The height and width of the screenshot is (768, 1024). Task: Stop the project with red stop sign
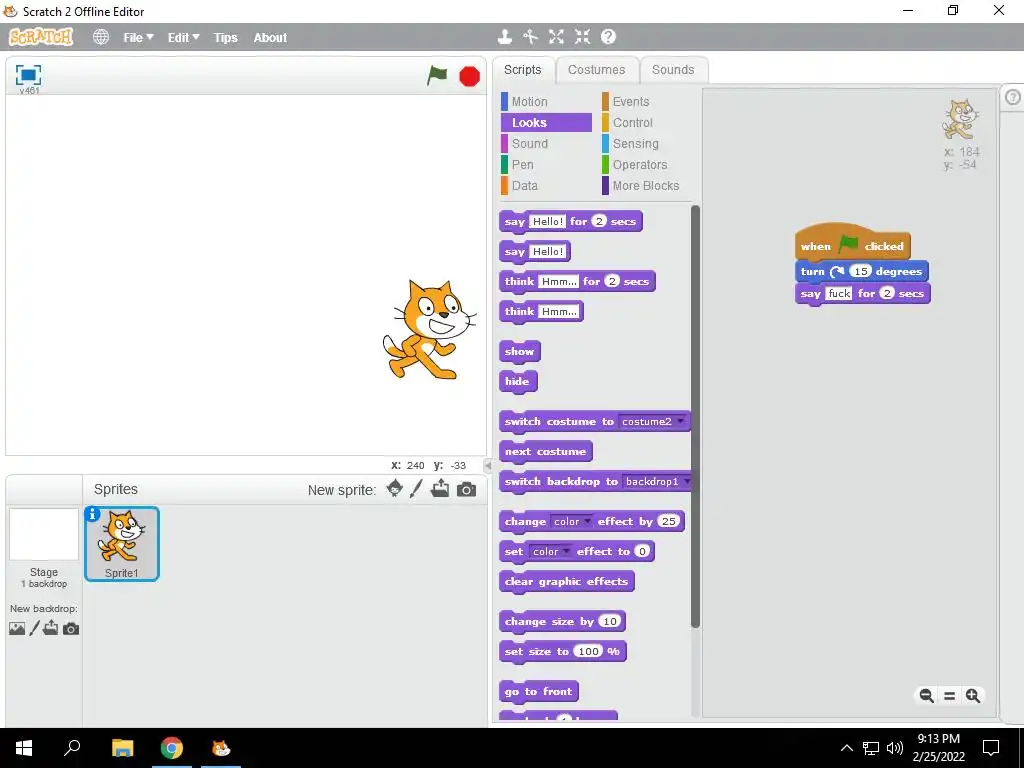point(470,76)
